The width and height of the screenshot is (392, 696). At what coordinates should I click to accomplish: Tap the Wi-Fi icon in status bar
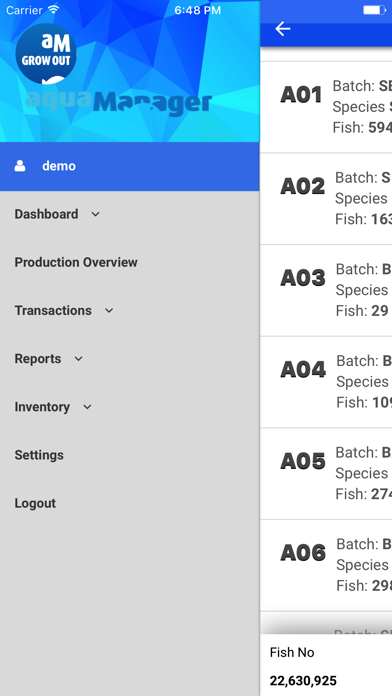[x=54, y=10]
